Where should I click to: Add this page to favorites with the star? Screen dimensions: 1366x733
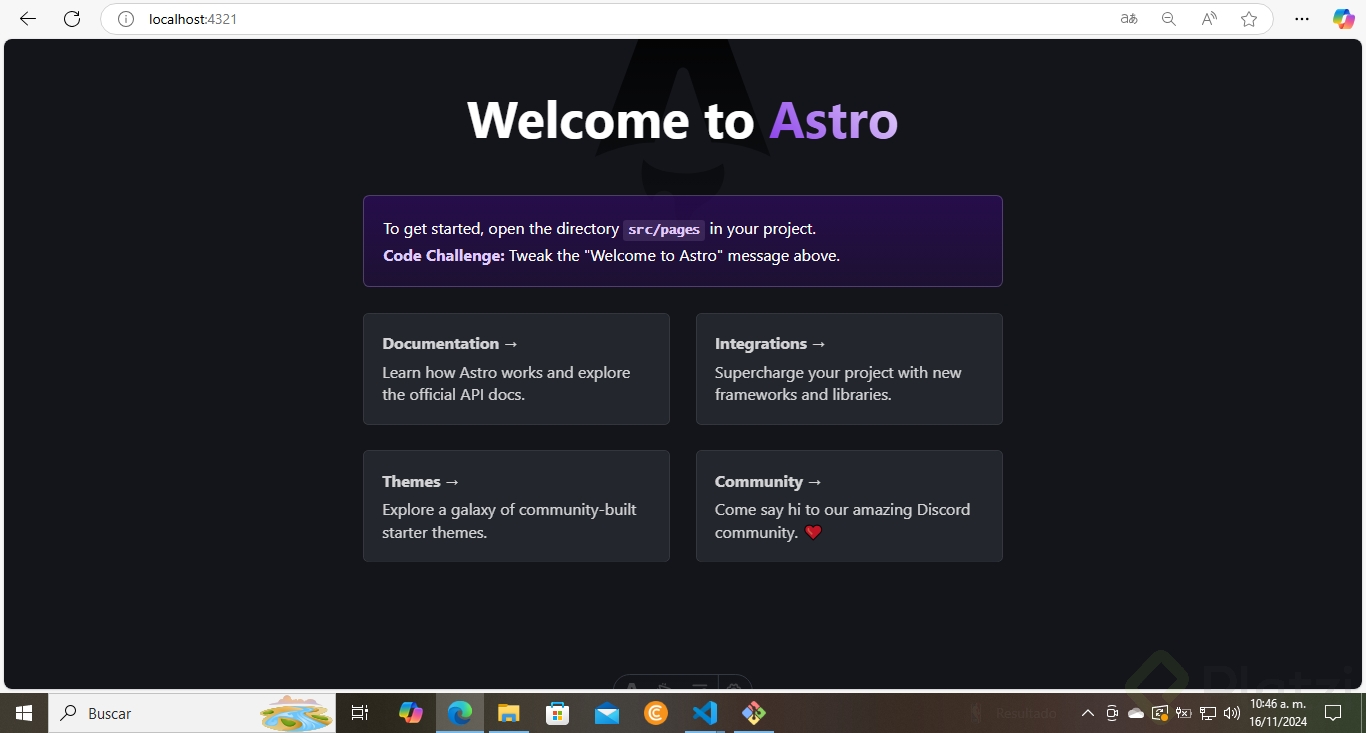1249,19
